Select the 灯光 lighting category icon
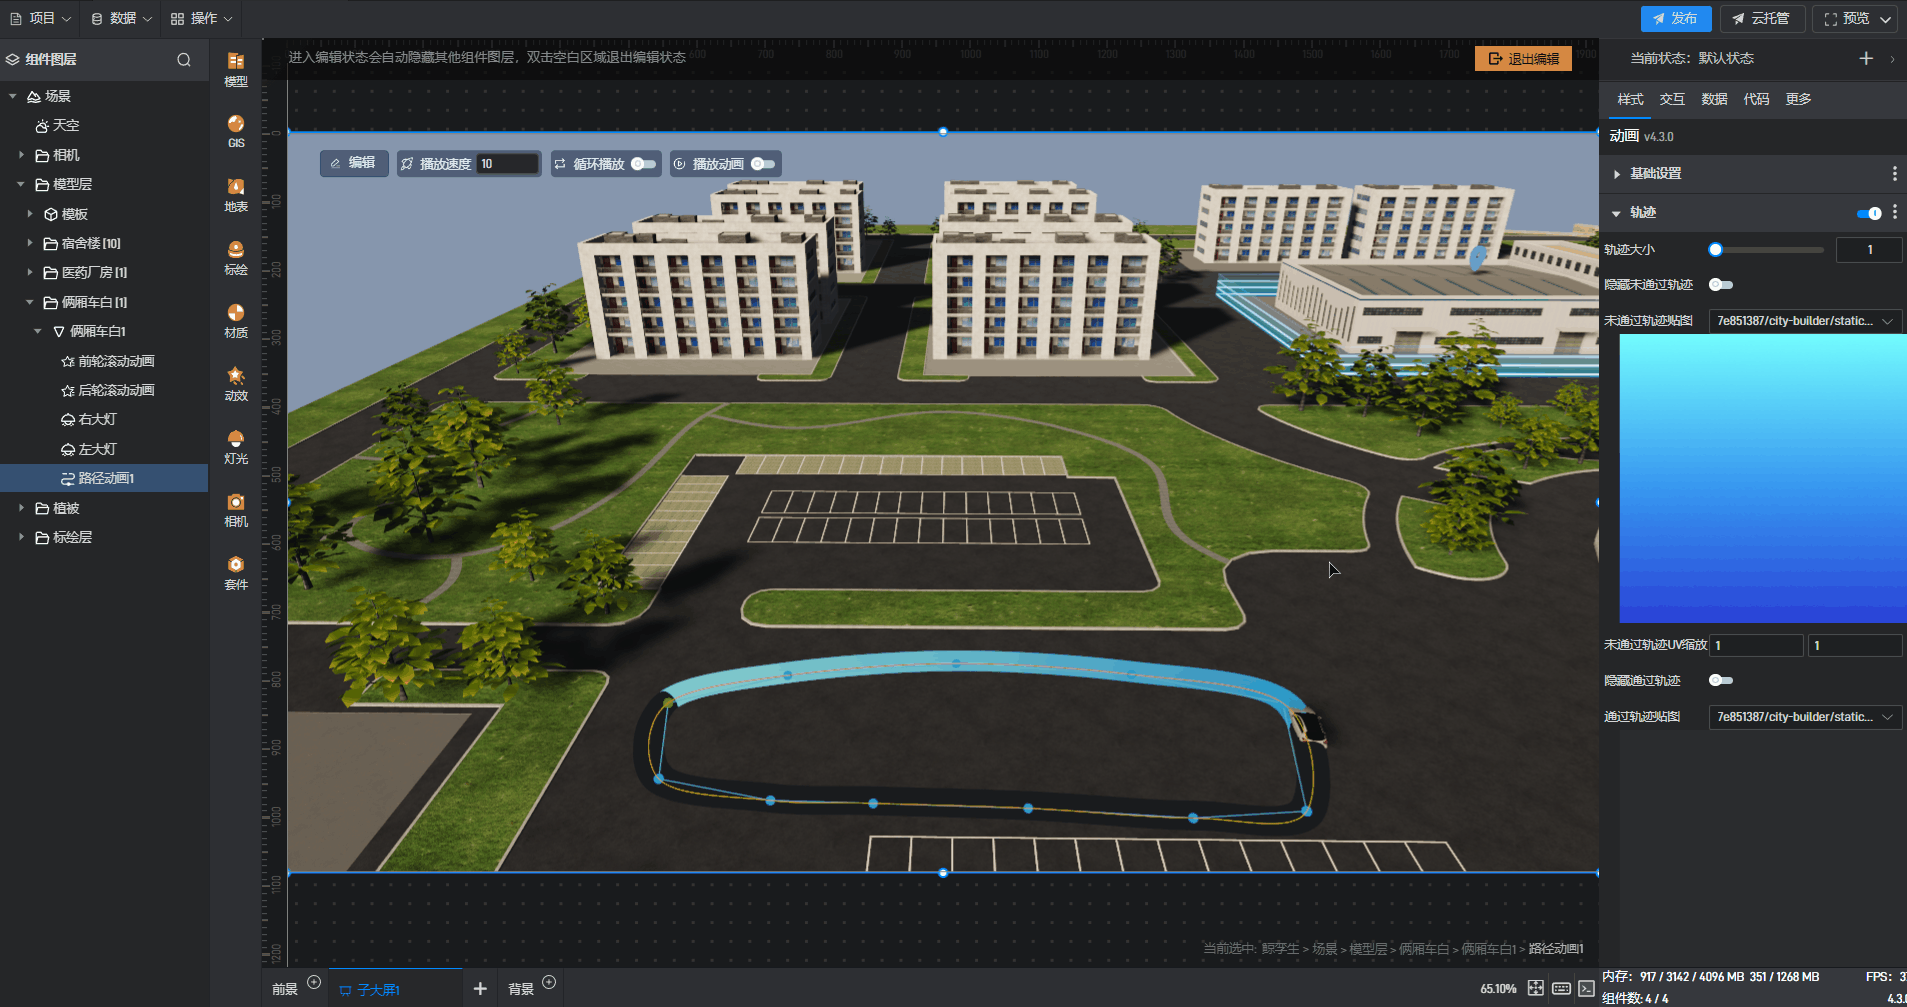Viewport: 1907px width, 1007px height. pyautogui.click(x=236, y=447)
